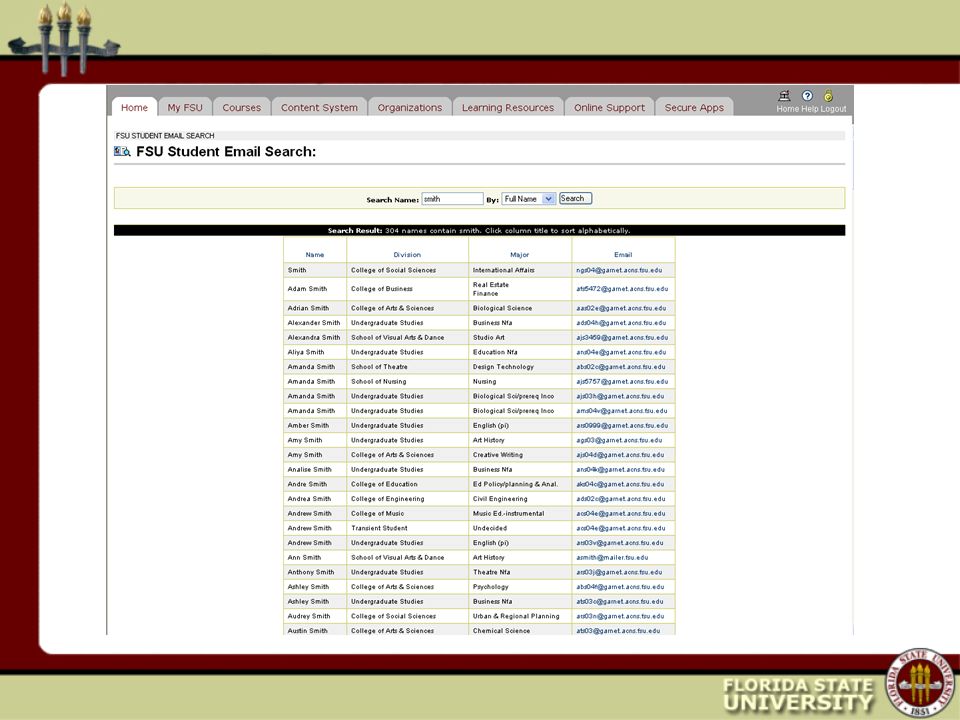The height and width of the screenshot is (720, 960).
Task: Open the Content System tab
Action: pos(319,107)
